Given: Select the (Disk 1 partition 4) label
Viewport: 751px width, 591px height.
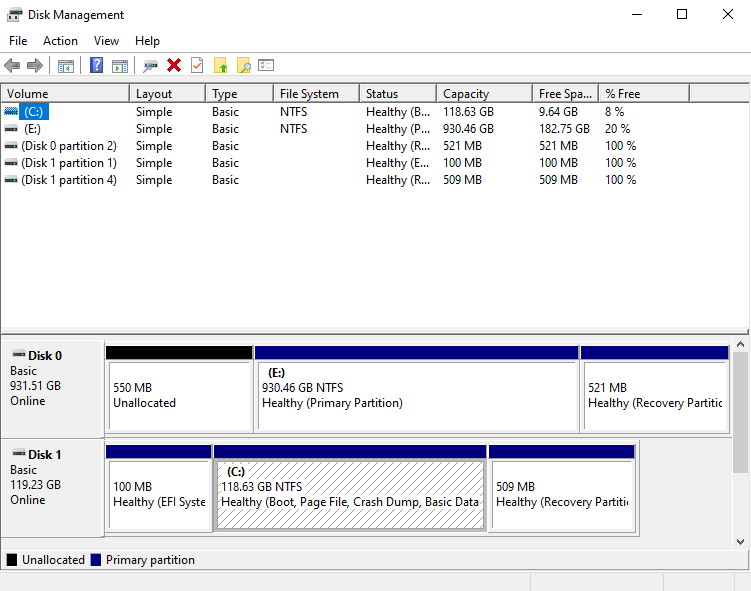Looking at the screenshot, I should pyautogui.click(x=69, y=180).
